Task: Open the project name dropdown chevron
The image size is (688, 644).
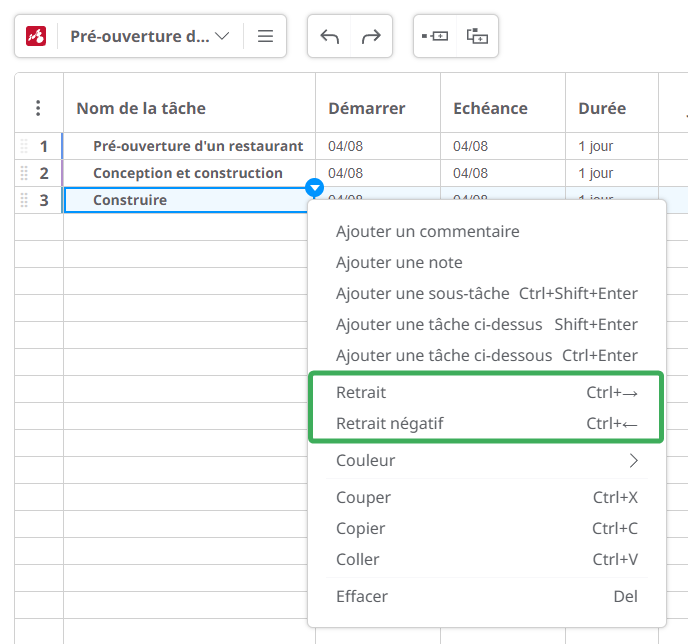Action: (222, 36)
